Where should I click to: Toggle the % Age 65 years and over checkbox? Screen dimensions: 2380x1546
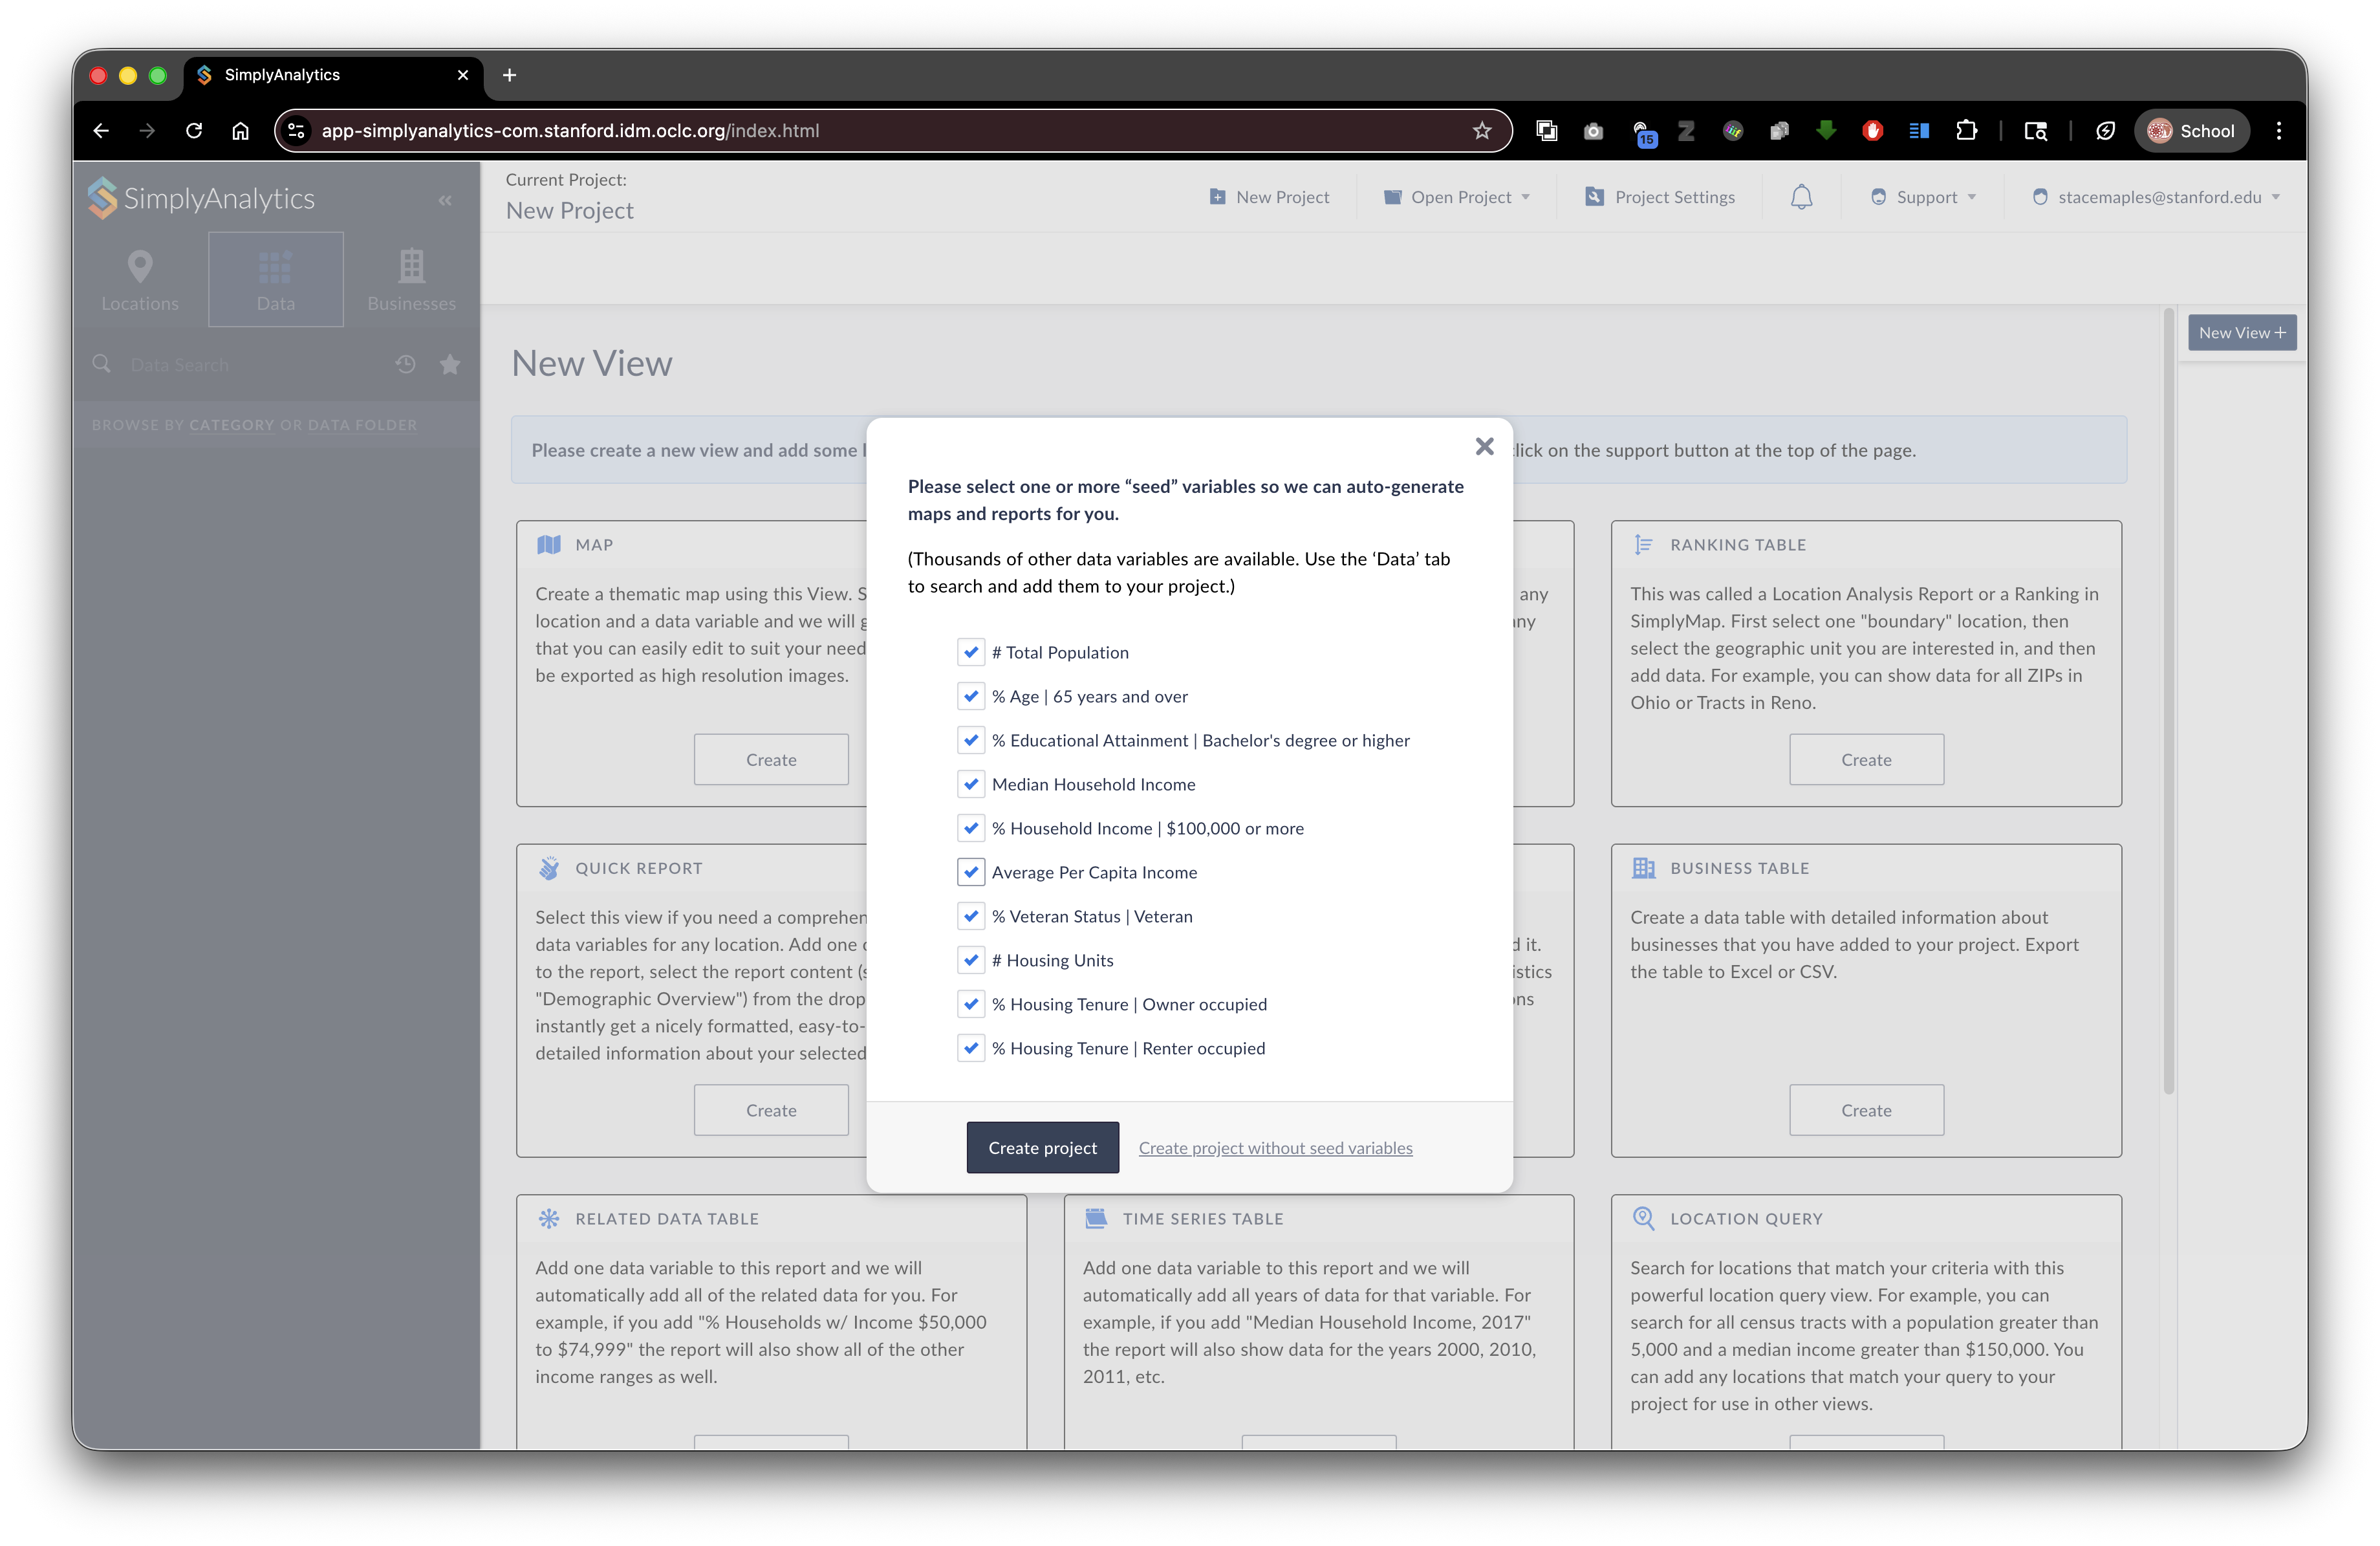click(970, 696)
